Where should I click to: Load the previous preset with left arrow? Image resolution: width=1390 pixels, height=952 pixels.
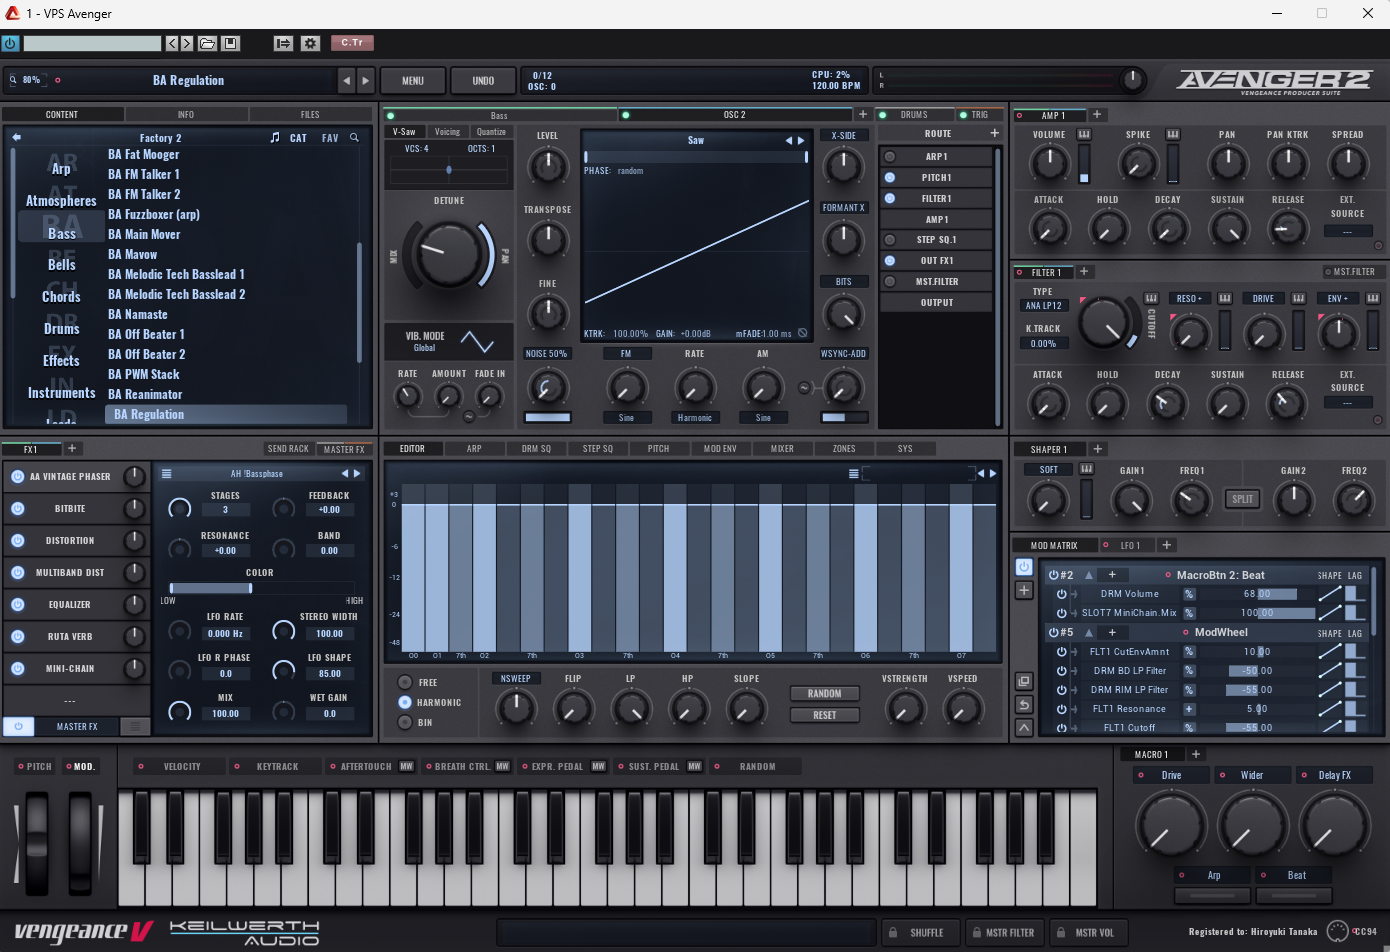pos(346,81)
